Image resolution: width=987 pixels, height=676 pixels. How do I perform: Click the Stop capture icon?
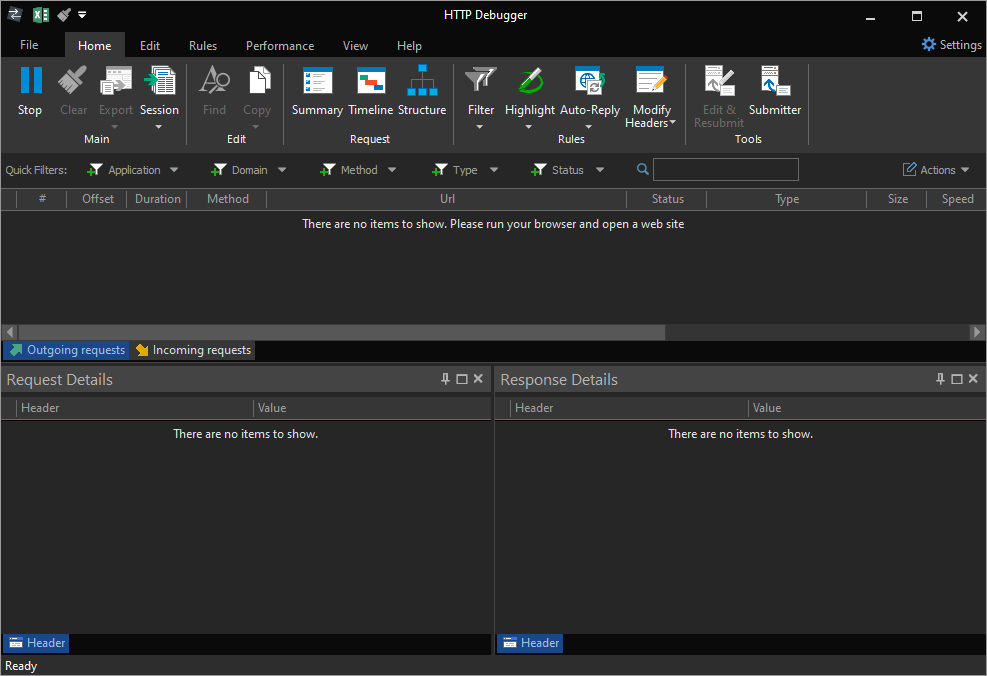[30, 81]
